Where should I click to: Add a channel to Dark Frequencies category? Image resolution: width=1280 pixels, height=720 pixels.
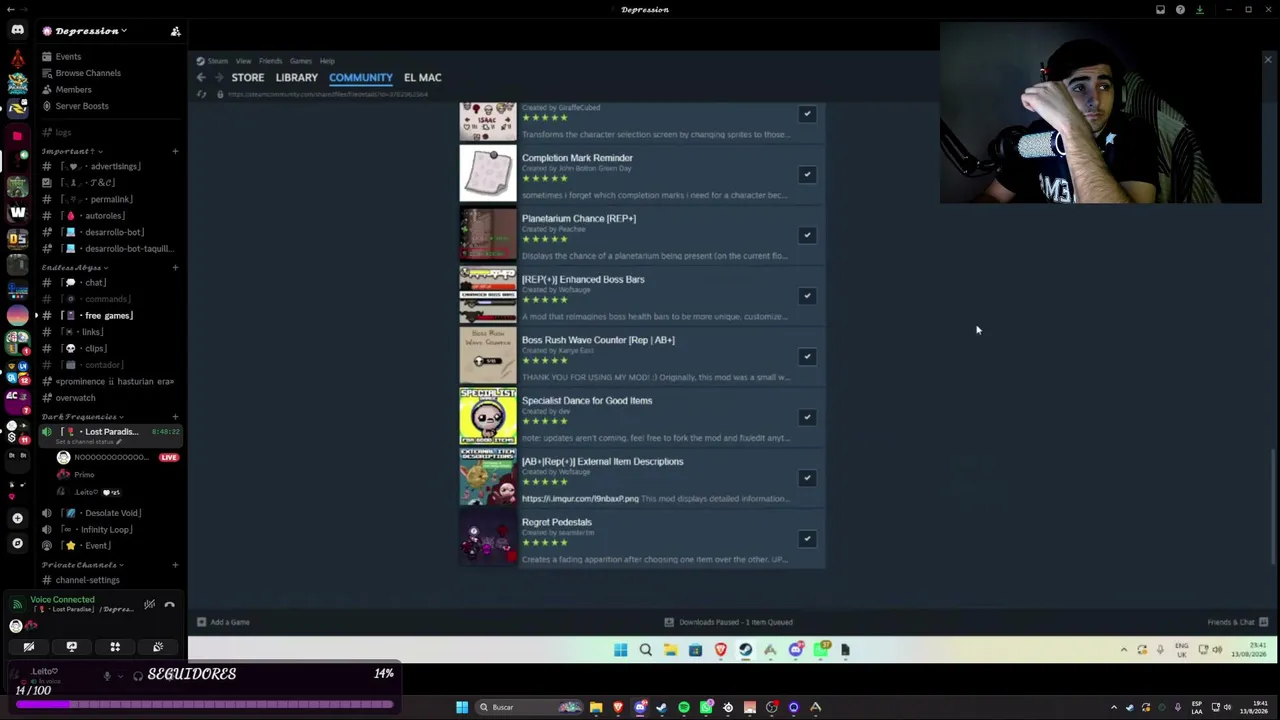pos(175,416)
